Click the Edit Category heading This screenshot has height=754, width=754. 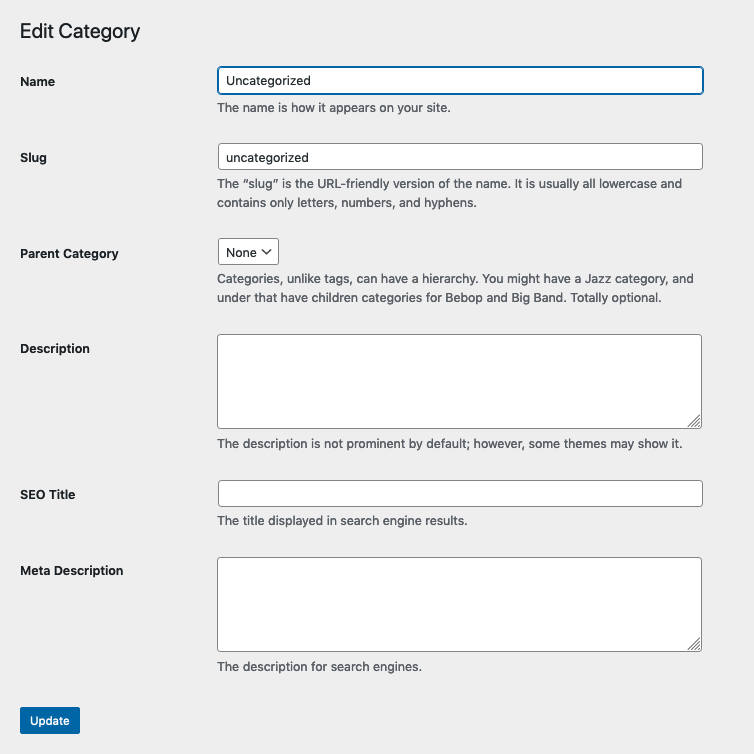coord(80,31)
